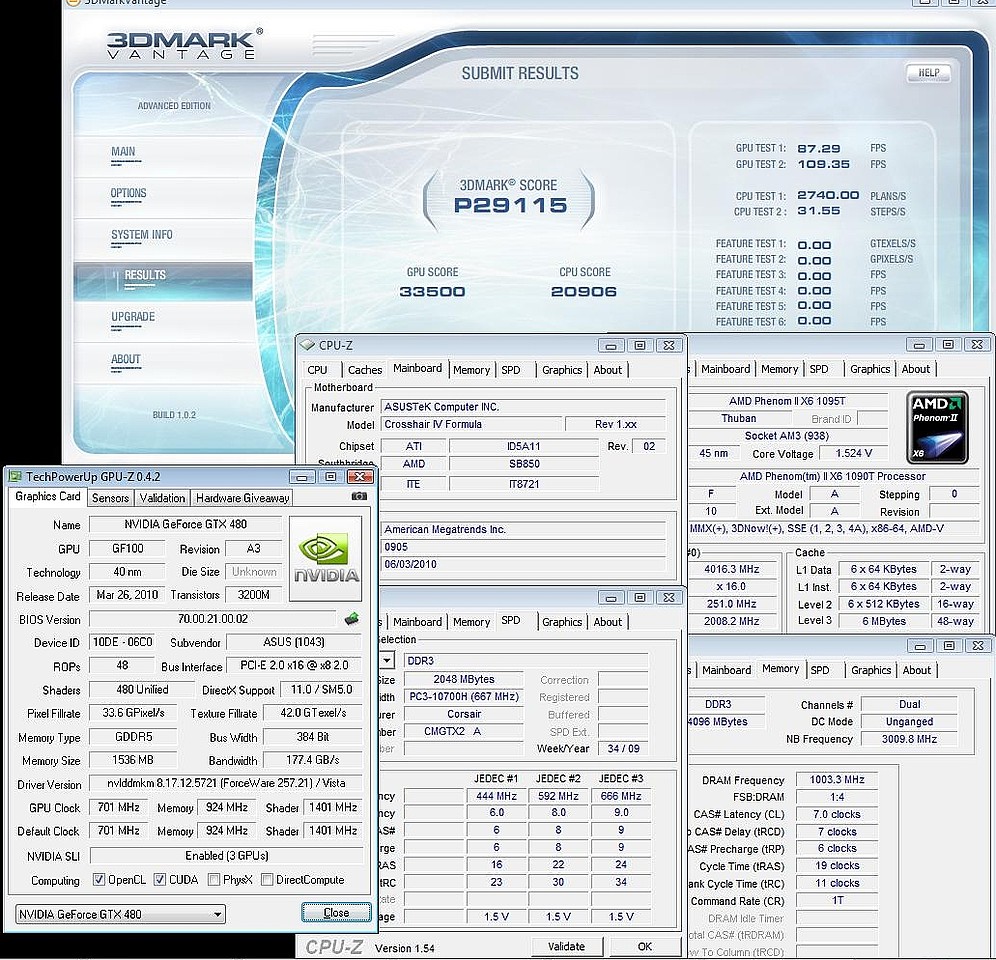Click the Core Voltage value 1.524 V
The height and width of the screenshot is (960, 996).
854,454
